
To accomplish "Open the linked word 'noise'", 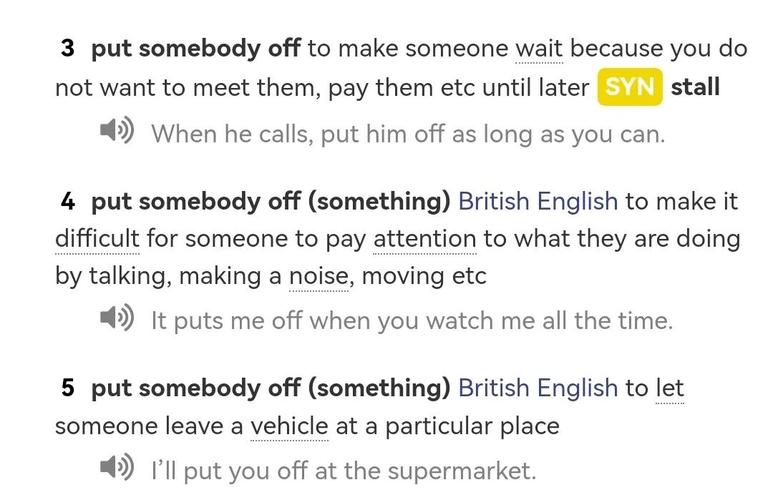I will click(319, 276).
